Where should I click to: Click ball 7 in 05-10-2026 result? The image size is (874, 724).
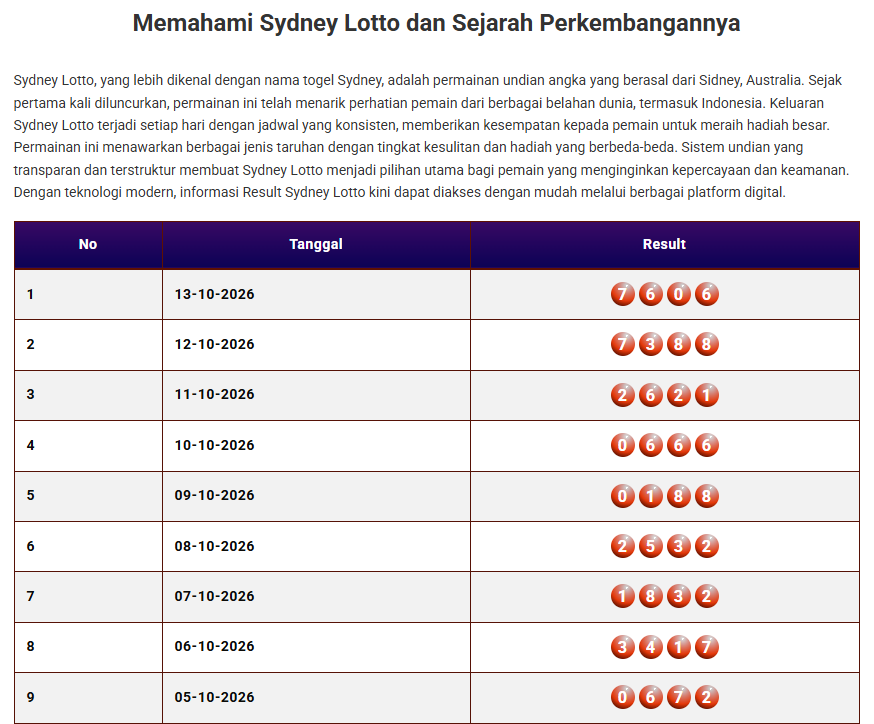[678, 697]
